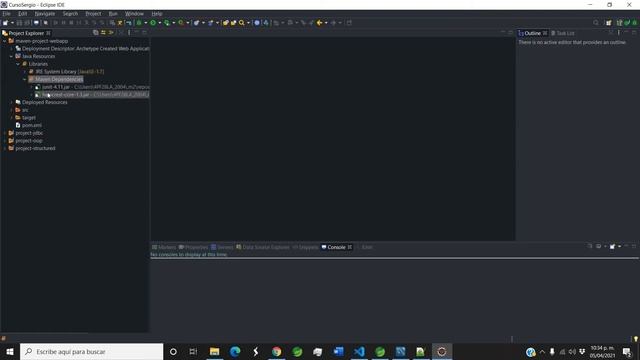Click the New wizard toolbar icon
The height and width of the screenshot is (360, 640).
[6, 23]
